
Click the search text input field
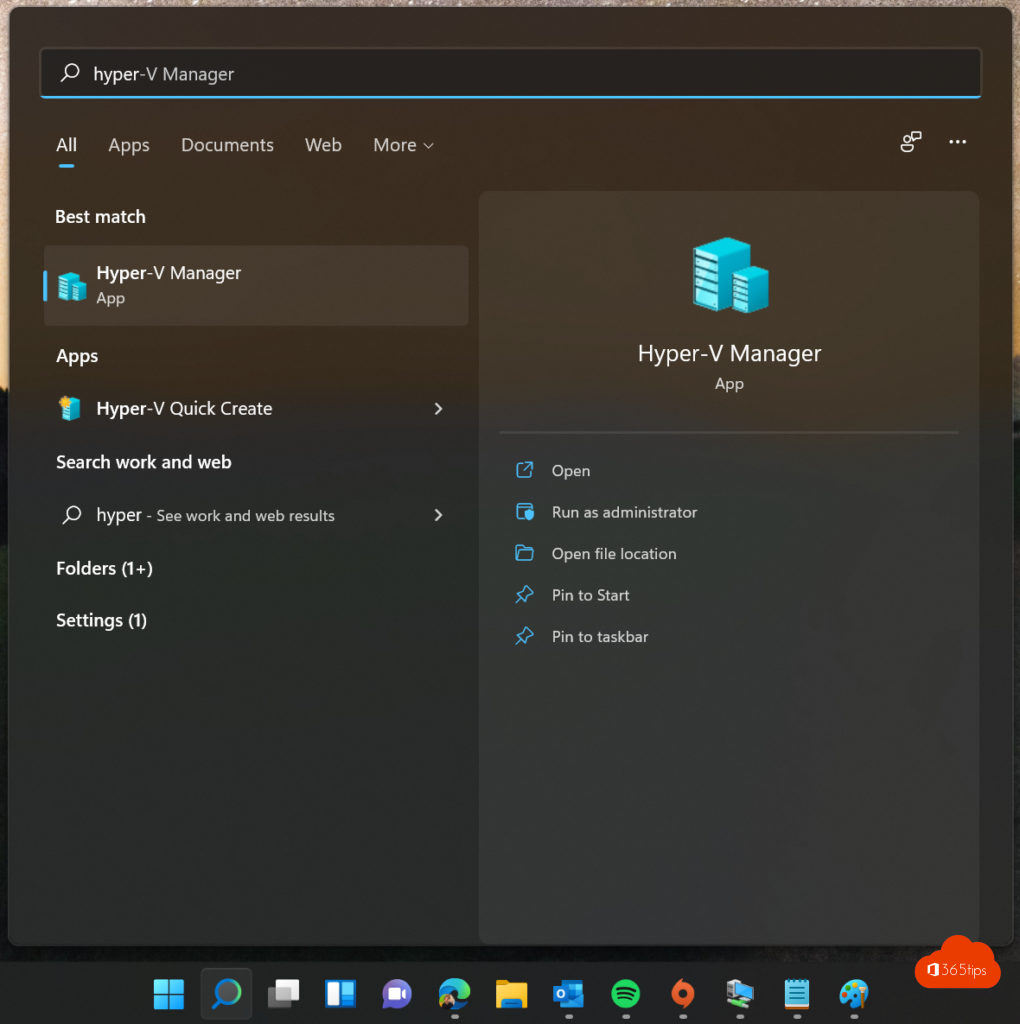[x=510, y=74]
